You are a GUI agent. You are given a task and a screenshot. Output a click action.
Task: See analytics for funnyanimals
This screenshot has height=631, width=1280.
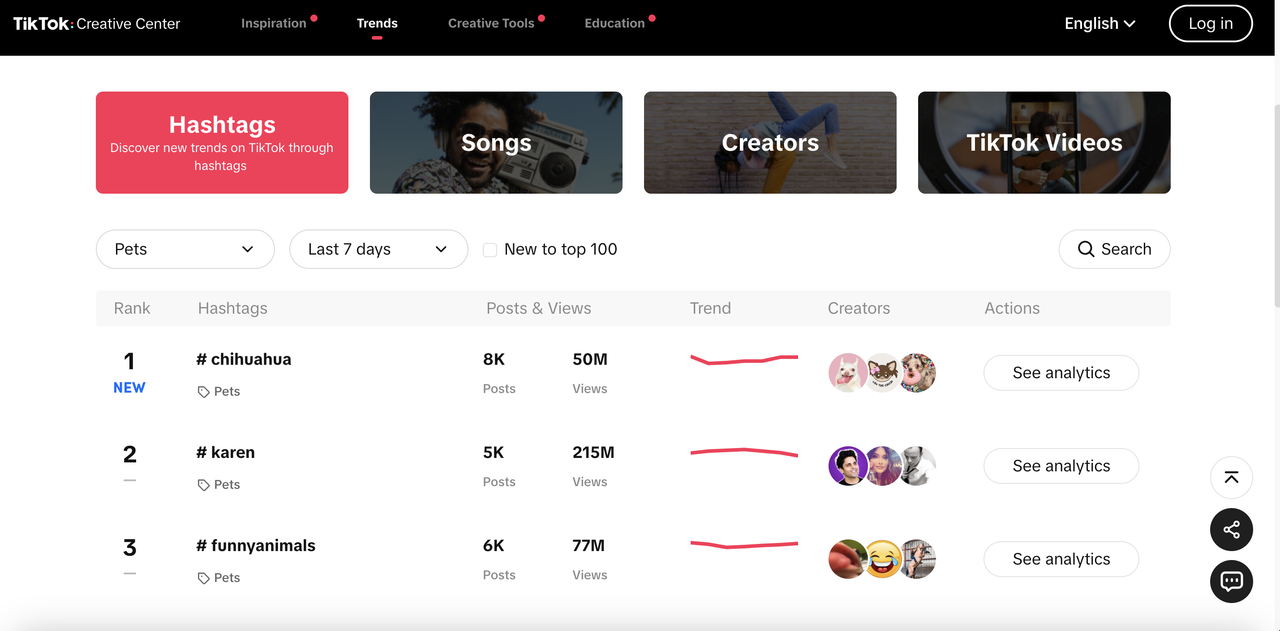[x=1061, y=559]
